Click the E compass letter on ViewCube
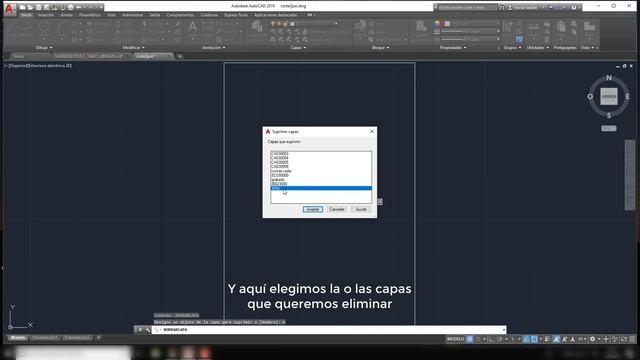The image size is (640, 360). coord(627,97)
